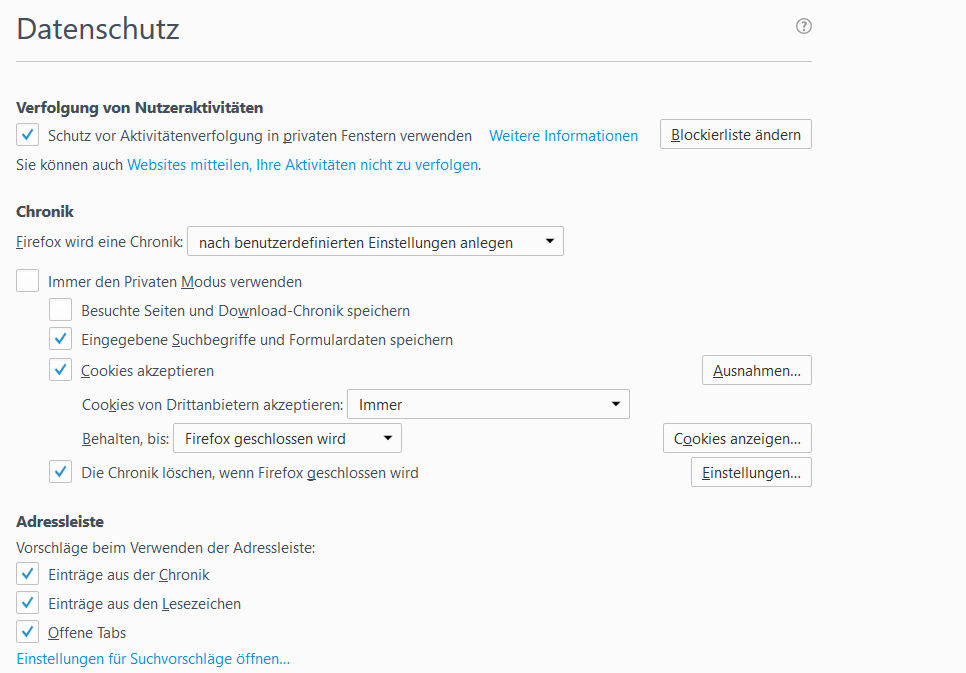The height and width of the screenshot is (673, 966).
Task: Open 'Websites mitteilen, Ihre Aktivitäten nicht zu verfolgen' link
Action: click(x=302, y=165)
